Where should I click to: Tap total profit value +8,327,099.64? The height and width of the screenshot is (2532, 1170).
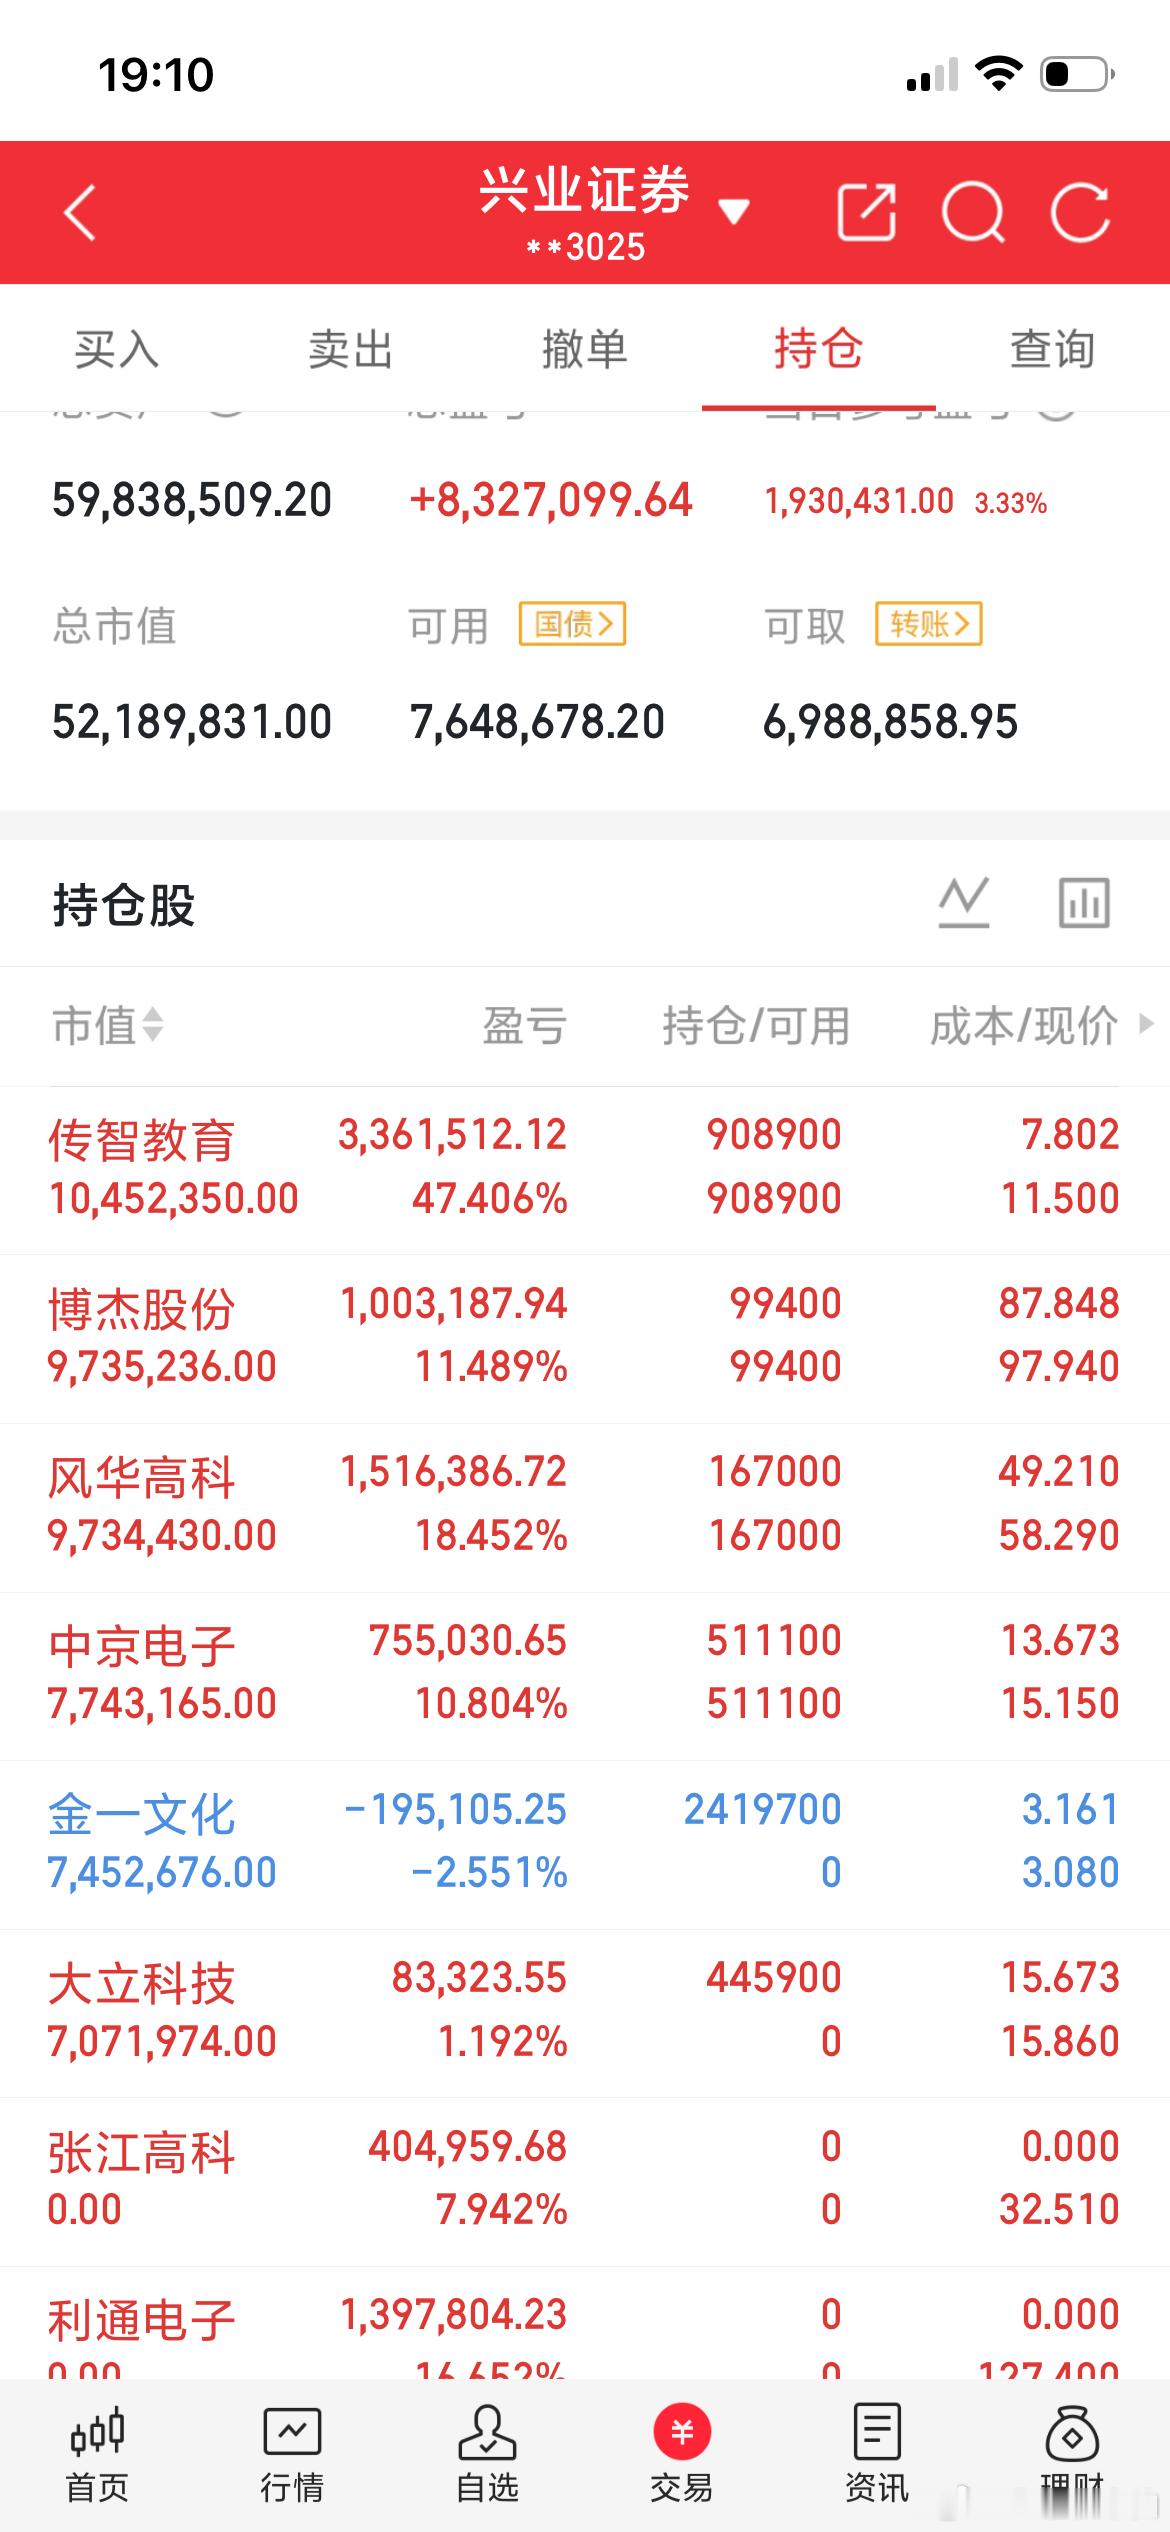tap(551, 500)
